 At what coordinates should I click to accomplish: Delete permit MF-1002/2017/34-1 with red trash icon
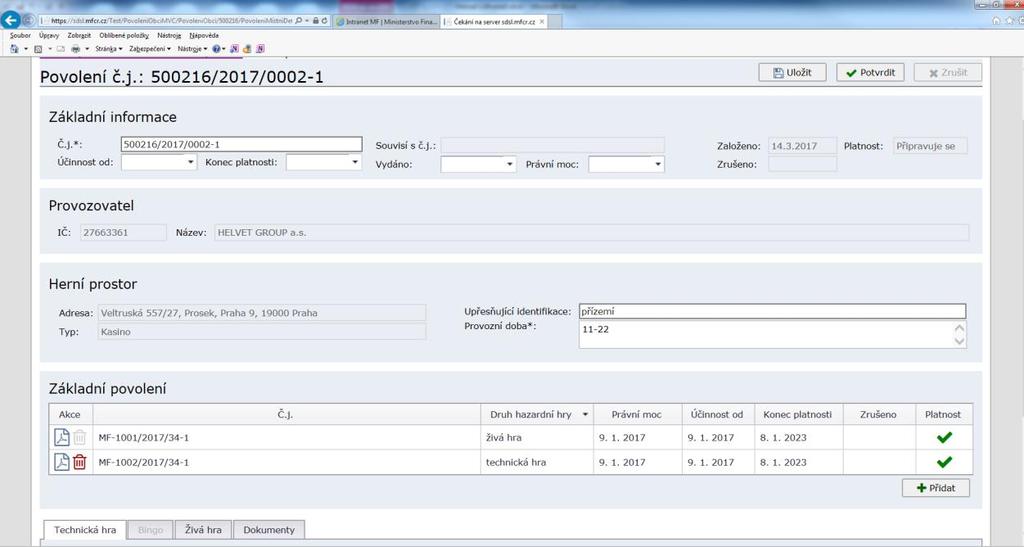tap(80, 462)
